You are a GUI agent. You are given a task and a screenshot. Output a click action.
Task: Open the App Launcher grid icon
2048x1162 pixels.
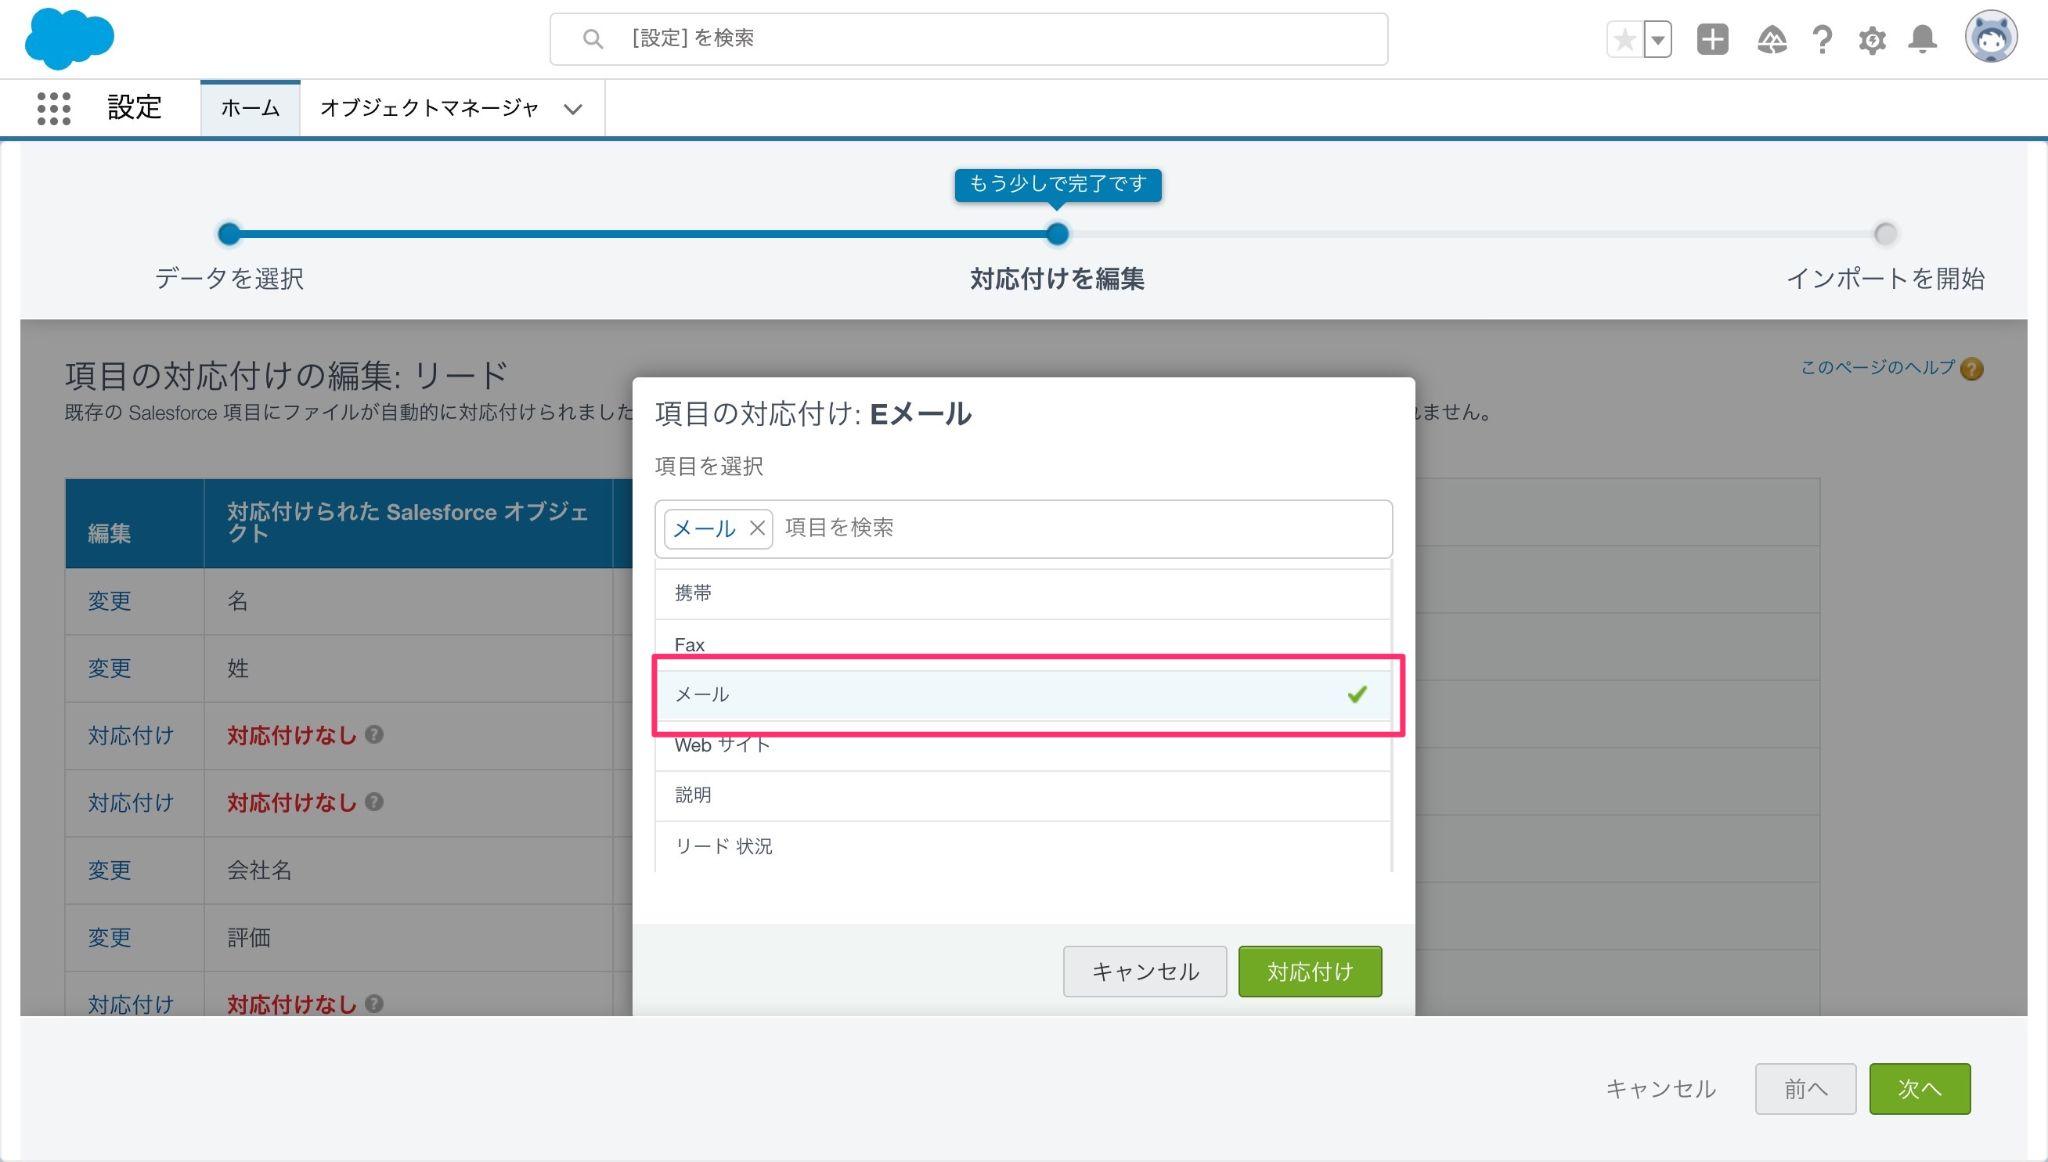pos(54,108)
